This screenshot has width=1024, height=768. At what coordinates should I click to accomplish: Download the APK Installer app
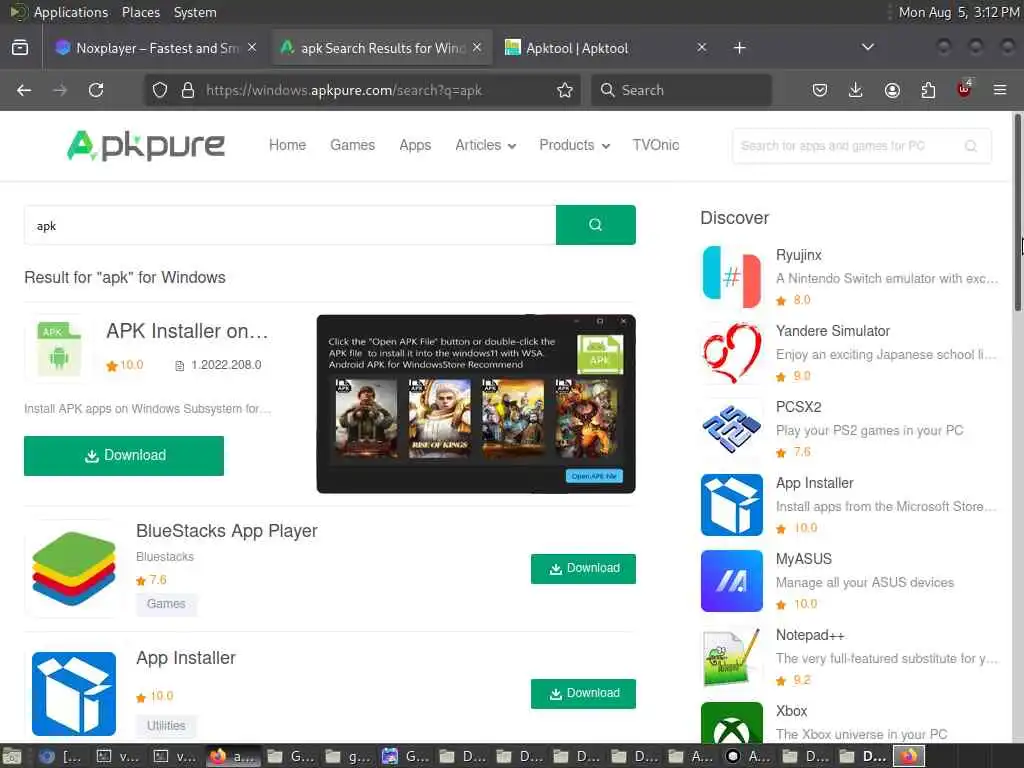point(124,456)
